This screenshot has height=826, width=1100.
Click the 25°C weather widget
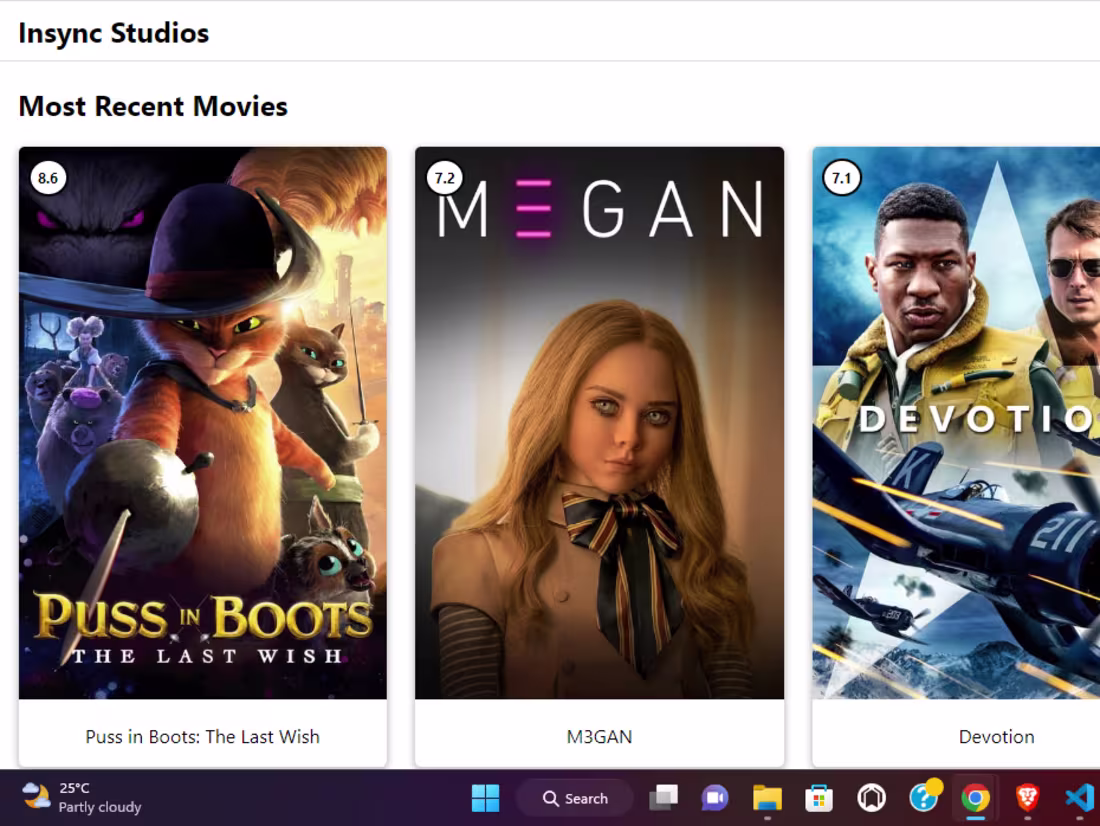click(60, 798)
